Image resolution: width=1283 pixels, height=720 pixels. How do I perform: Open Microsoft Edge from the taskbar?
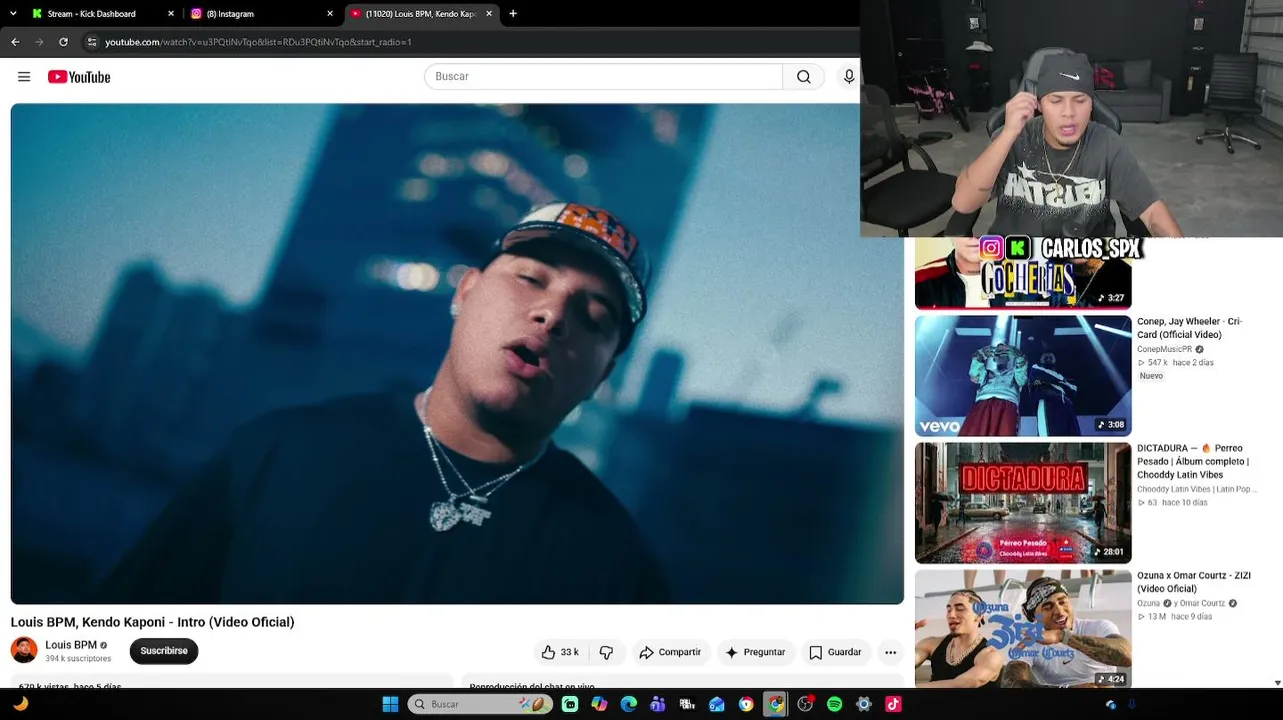coord(628,704)
